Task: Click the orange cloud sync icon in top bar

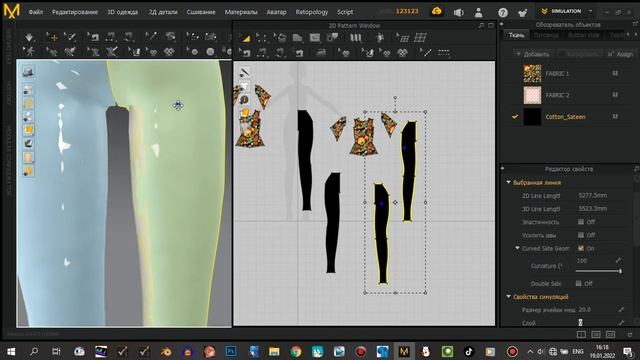Action: point(436,11)
